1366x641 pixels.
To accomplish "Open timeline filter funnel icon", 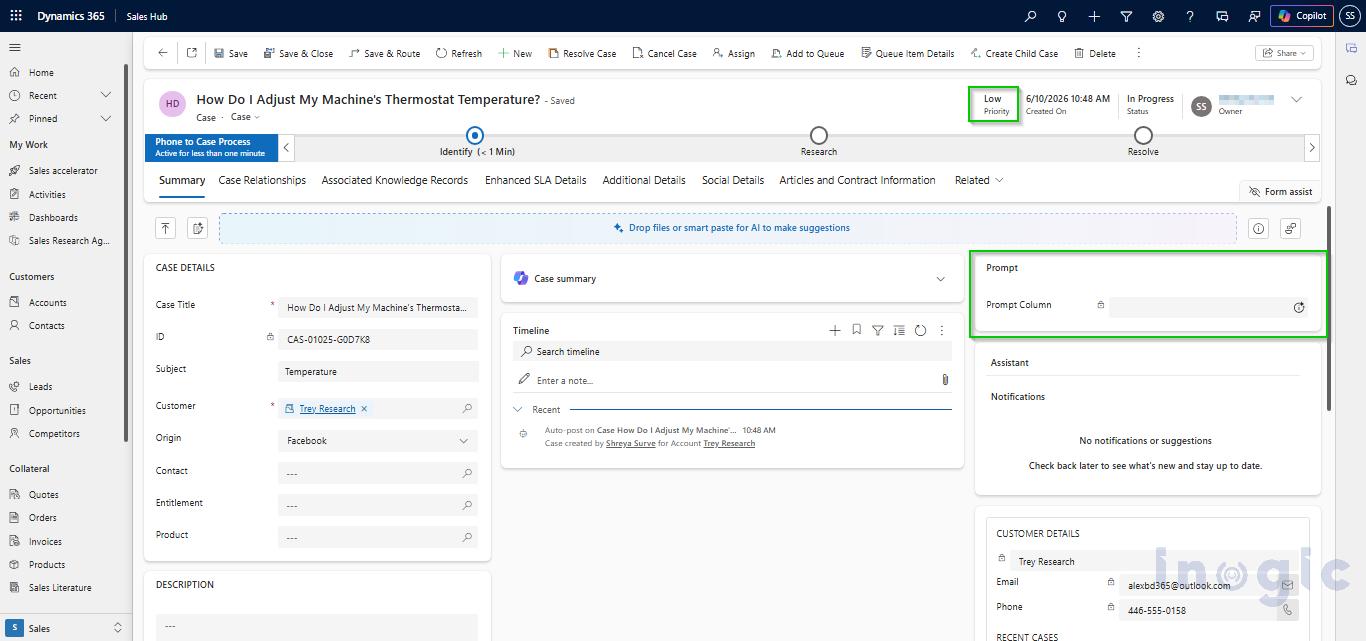I will point(878,330).
